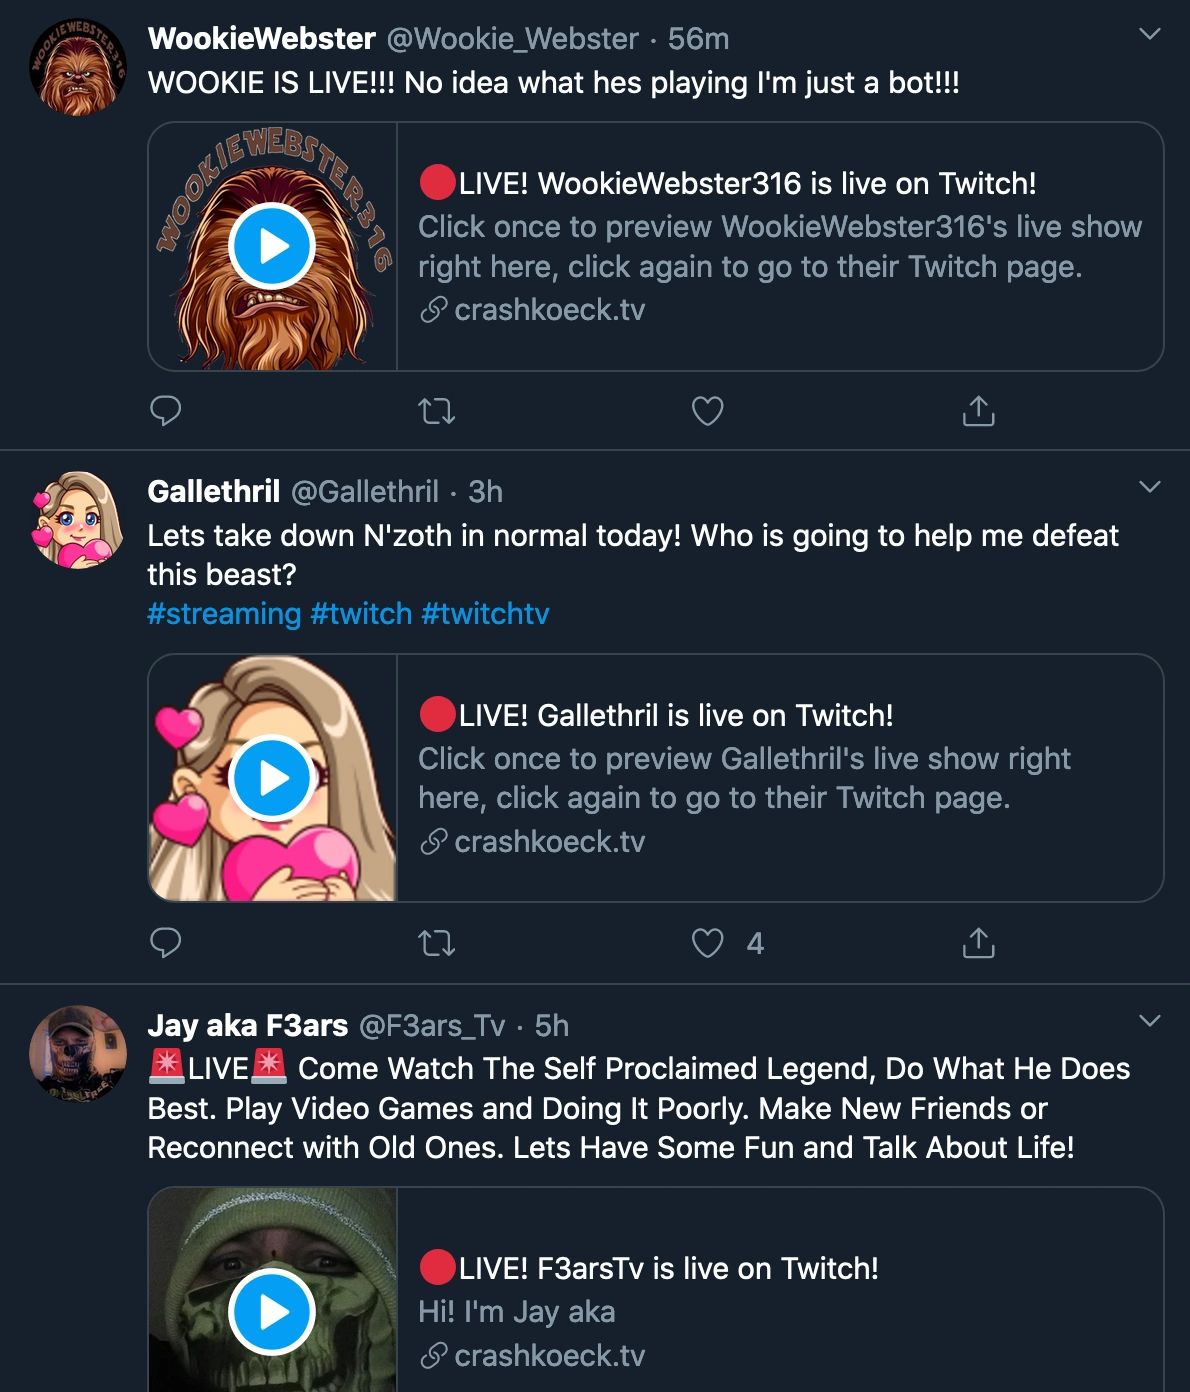
Task: Click the #twitchtv hashtag link
Action: pyautogui.click(x=485, y=614)
